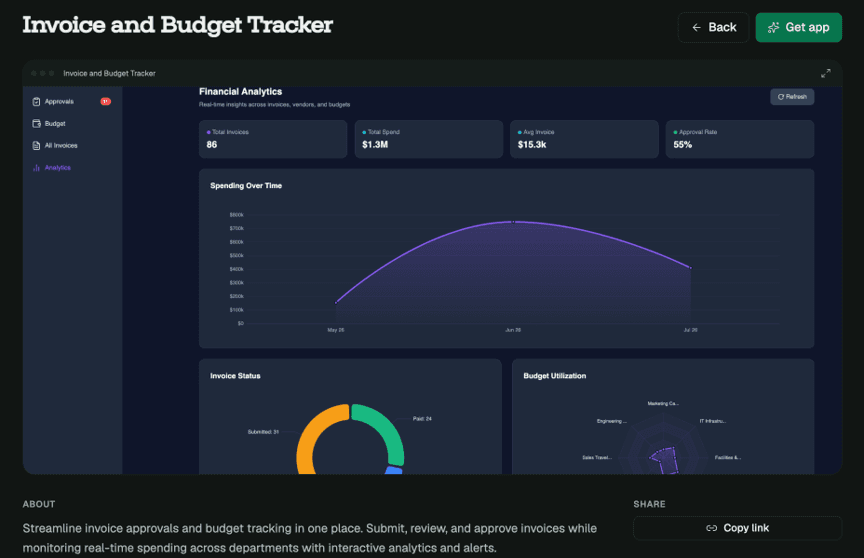Select the Jul 26 data point on chart

690,268
